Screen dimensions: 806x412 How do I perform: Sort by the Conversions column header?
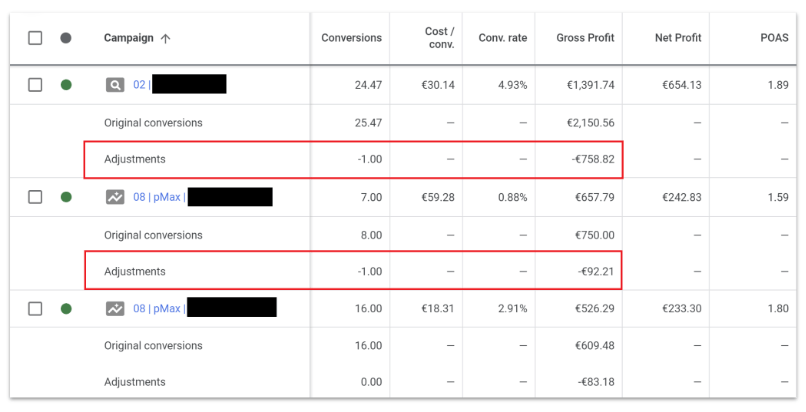click(x=352, y=38)
